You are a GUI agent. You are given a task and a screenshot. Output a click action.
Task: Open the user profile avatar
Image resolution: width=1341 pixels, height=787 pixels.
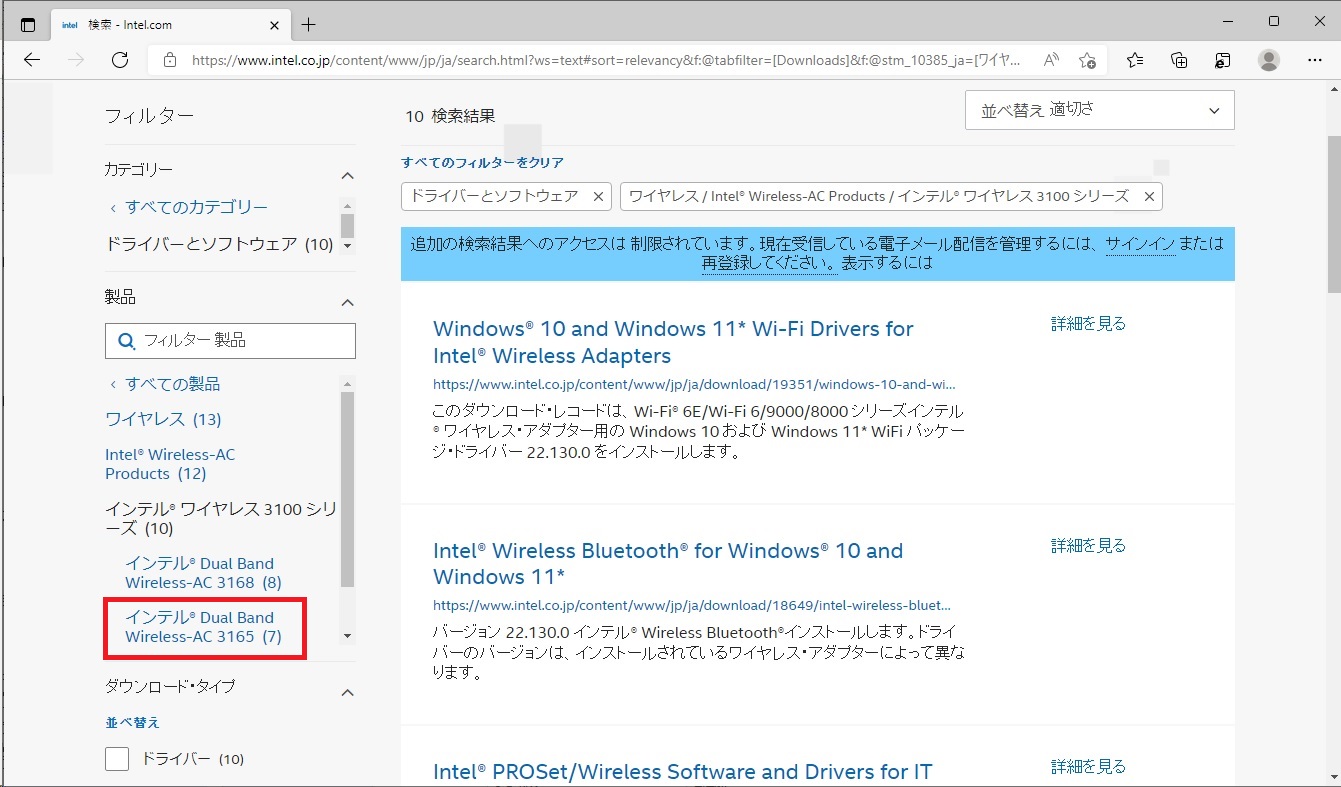[x=1269, y=60]
